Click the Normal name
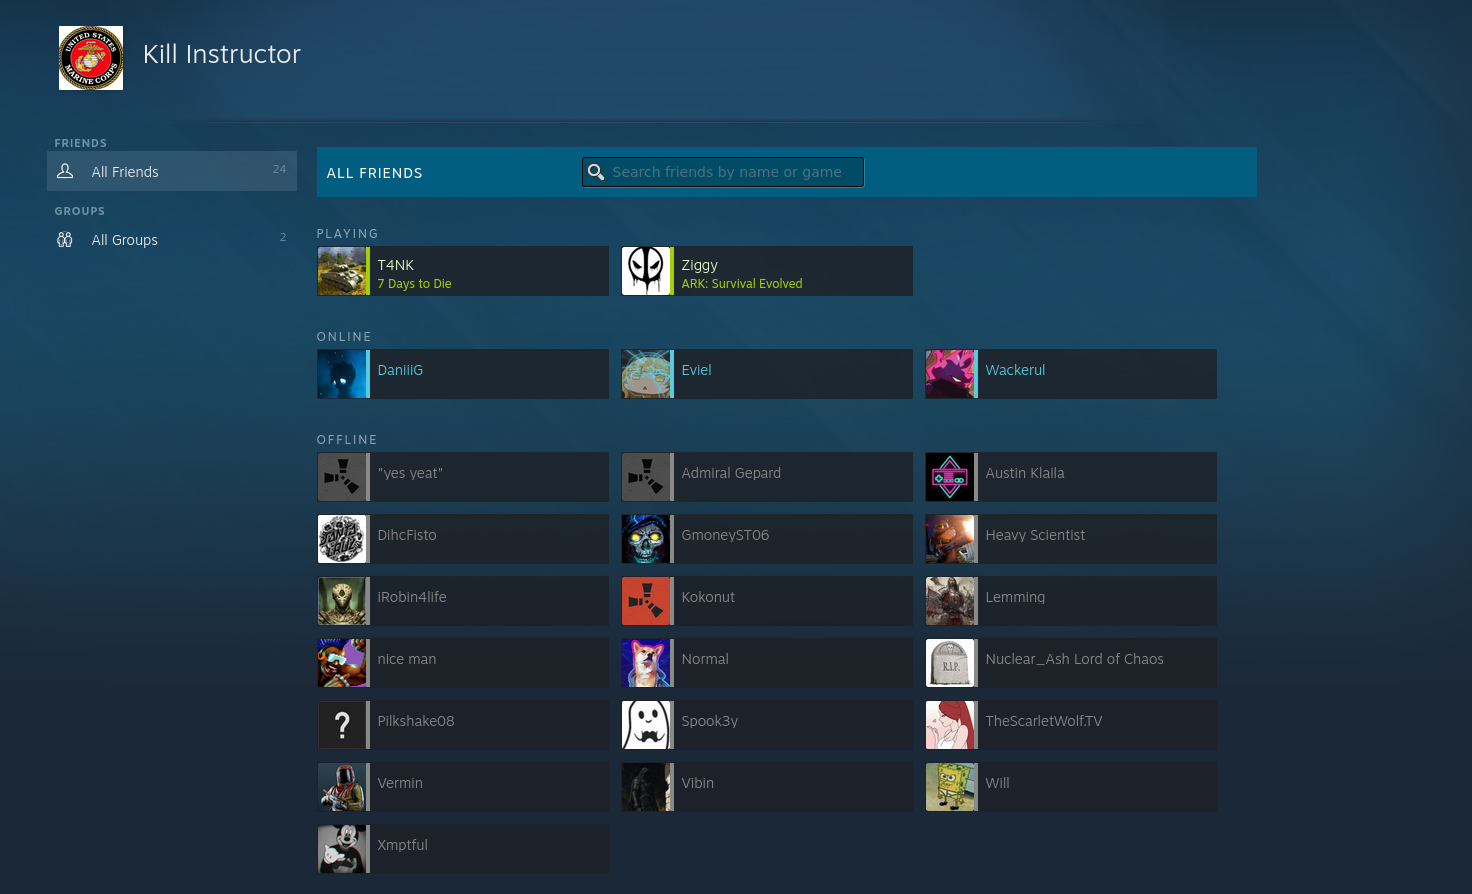Image resolution: width=1472 pixels, height=894 pixels. click(x=705, y=659)
